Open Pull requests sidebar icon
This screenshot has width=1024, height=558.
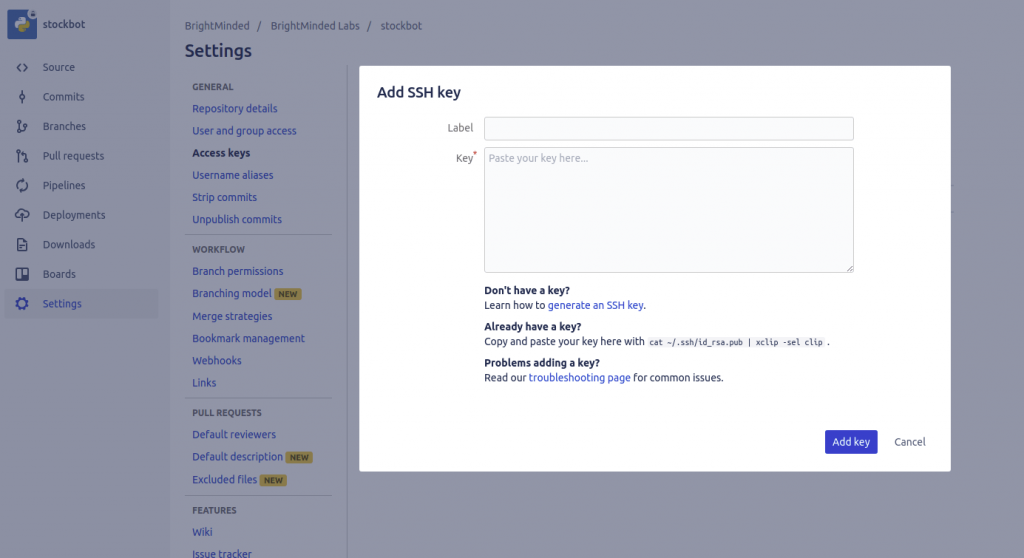pos(22,156)
